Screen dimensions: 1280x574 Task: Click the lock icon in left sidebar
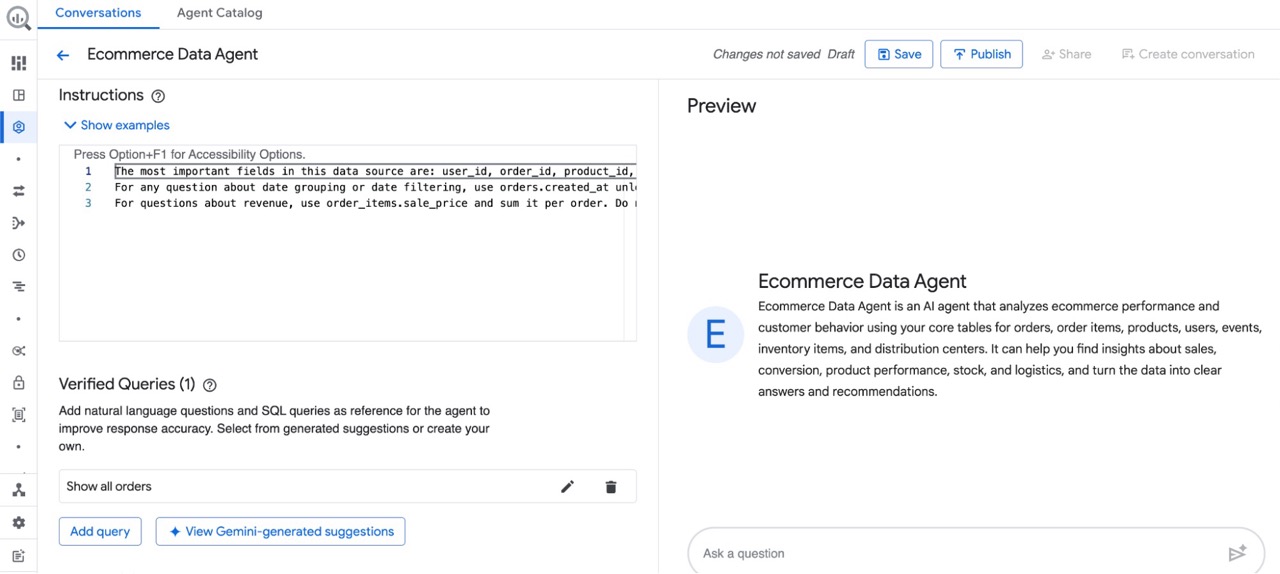18,383
